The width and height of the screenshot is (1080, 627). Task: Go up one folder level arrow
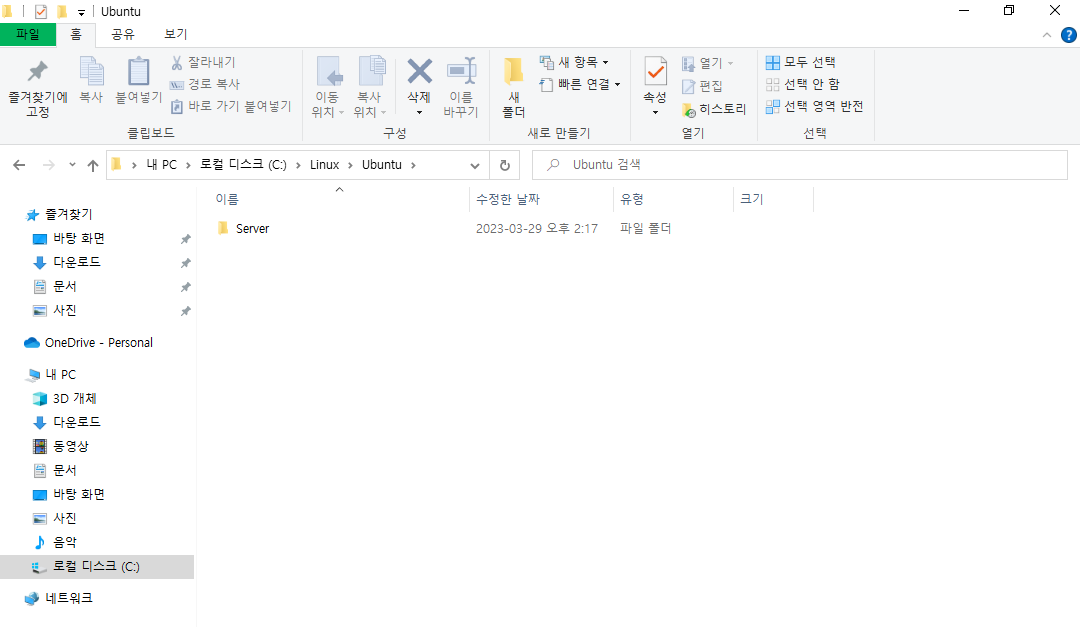click(93, 165)
